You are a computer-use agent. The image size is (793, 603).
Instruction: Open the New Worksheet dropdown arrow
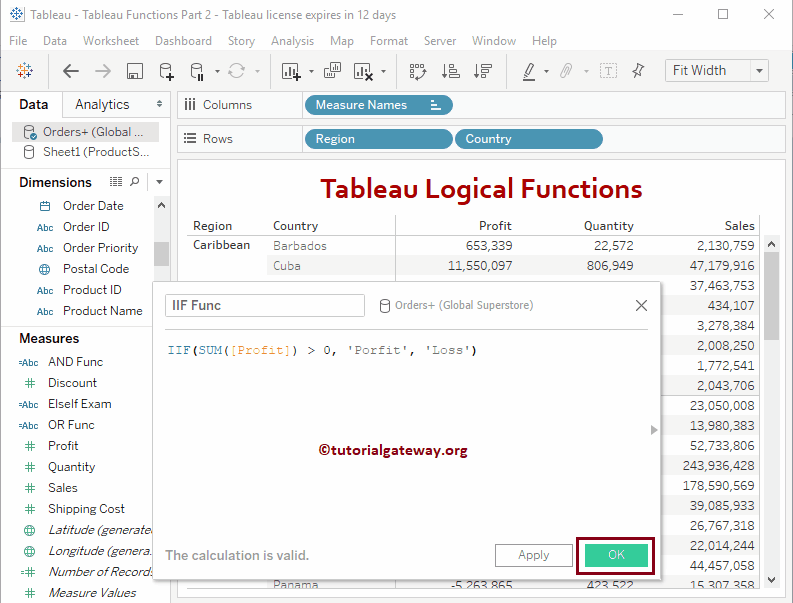tap(311, 71)
